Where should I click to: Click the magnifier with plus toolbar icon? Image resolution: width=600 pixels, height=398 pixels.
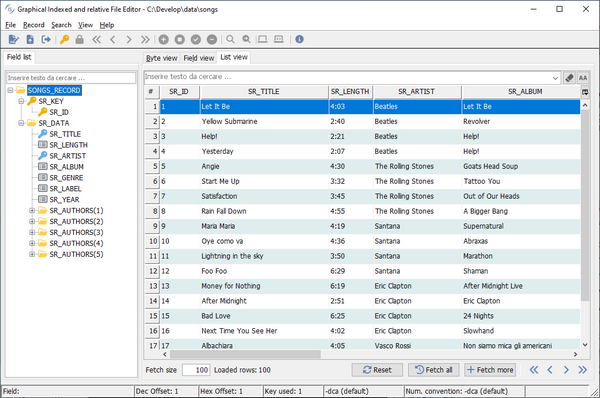pos(246,39)
